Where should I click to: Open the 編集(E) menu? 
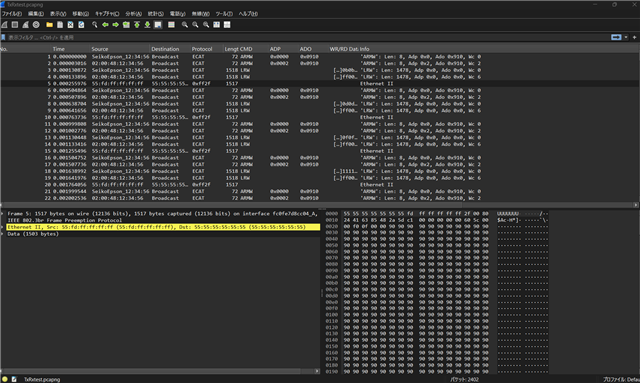(36, 14)
